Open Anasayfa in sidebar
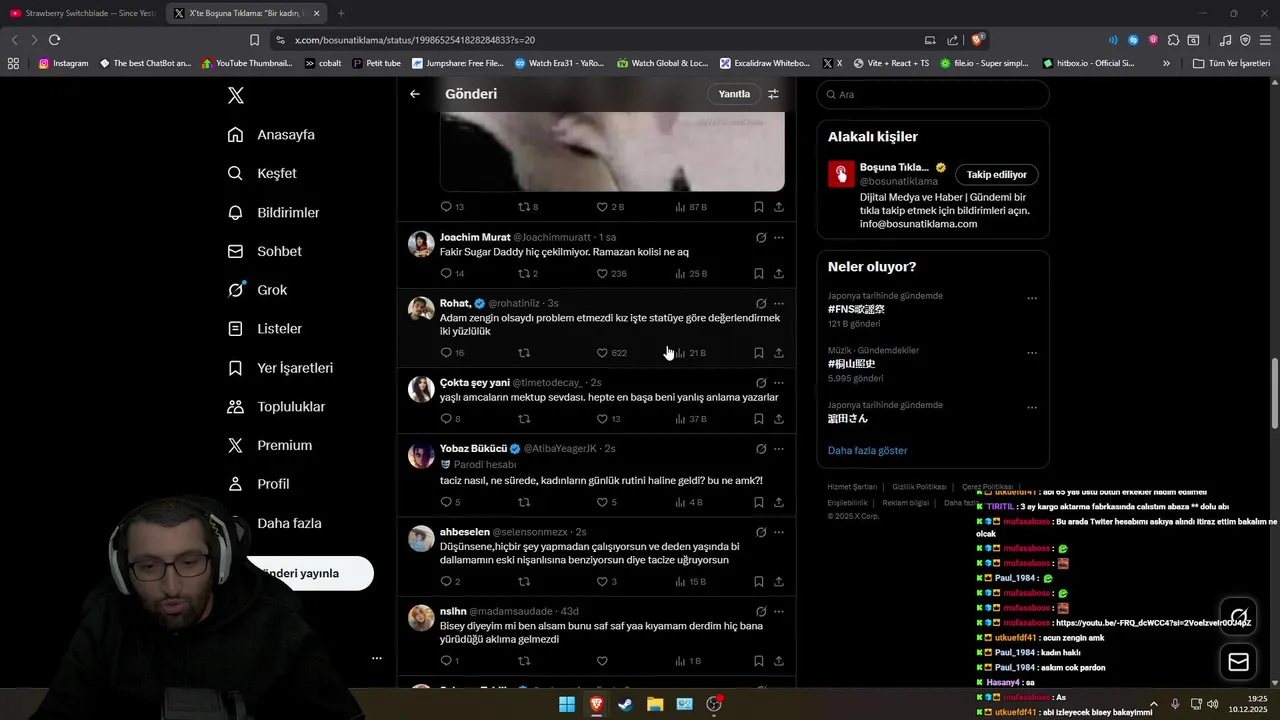Screen dimensions: 1280x720 [271, 134]
